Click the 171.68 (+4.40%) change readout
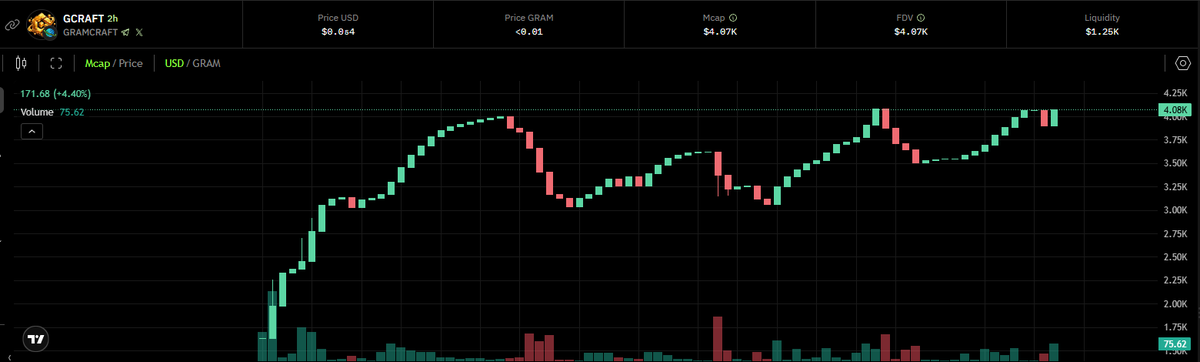Image resolution: width=1200 pixels, height=362 pixels. click(56, 94)
